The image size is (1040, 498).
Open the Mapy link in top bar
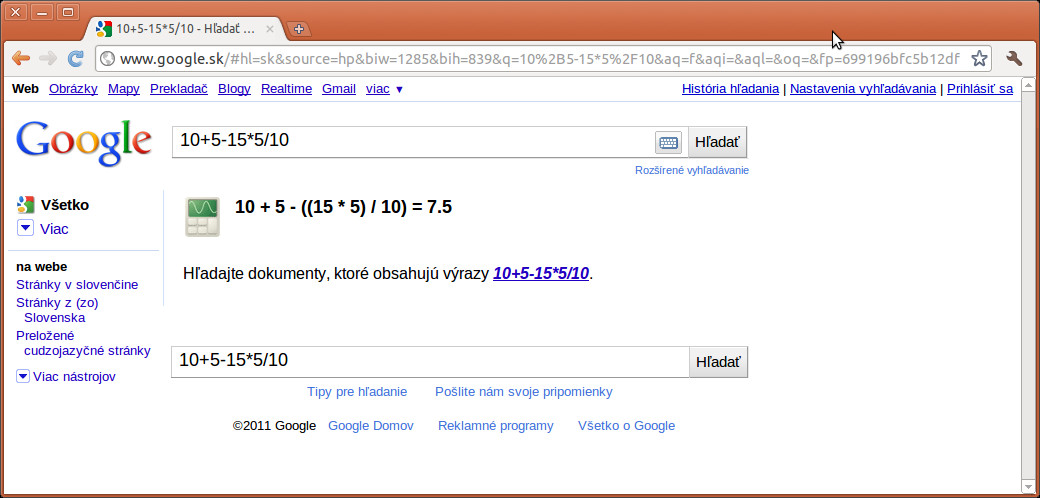(124, 89)
